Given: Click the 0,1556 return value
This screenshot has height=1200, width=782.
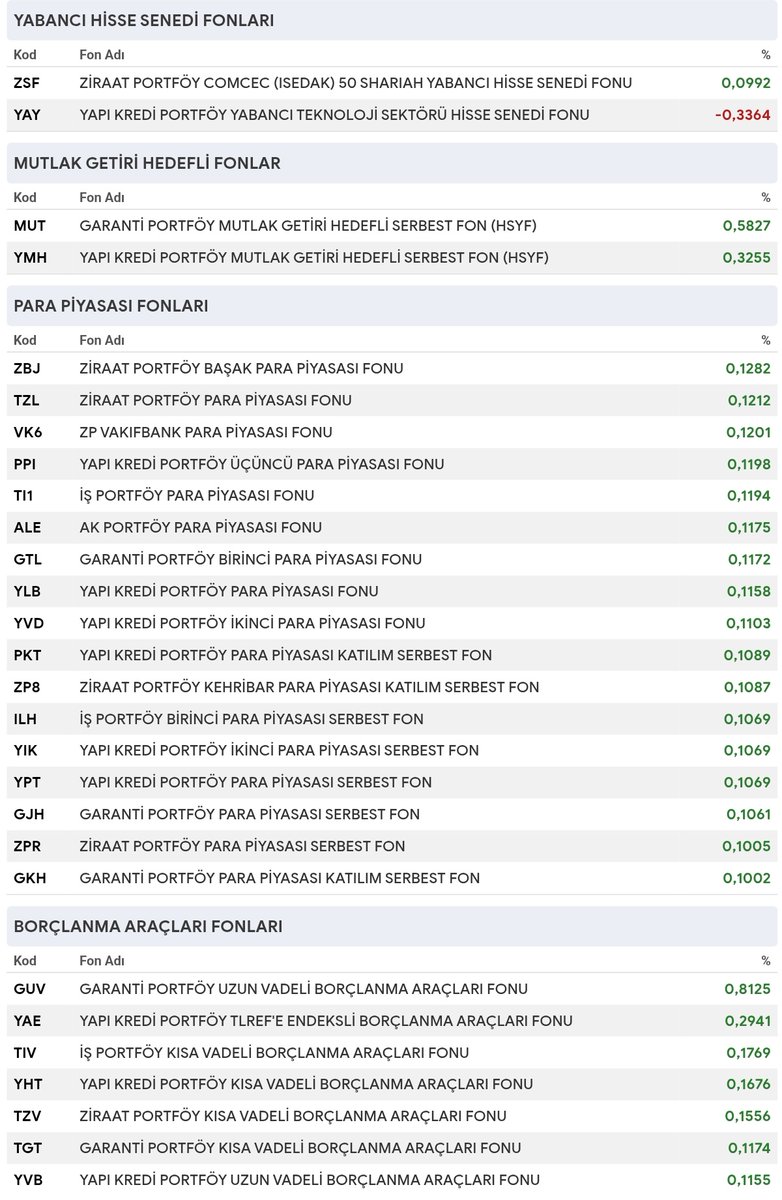Looking at the screenshot, I should (x=749, y=1117).
